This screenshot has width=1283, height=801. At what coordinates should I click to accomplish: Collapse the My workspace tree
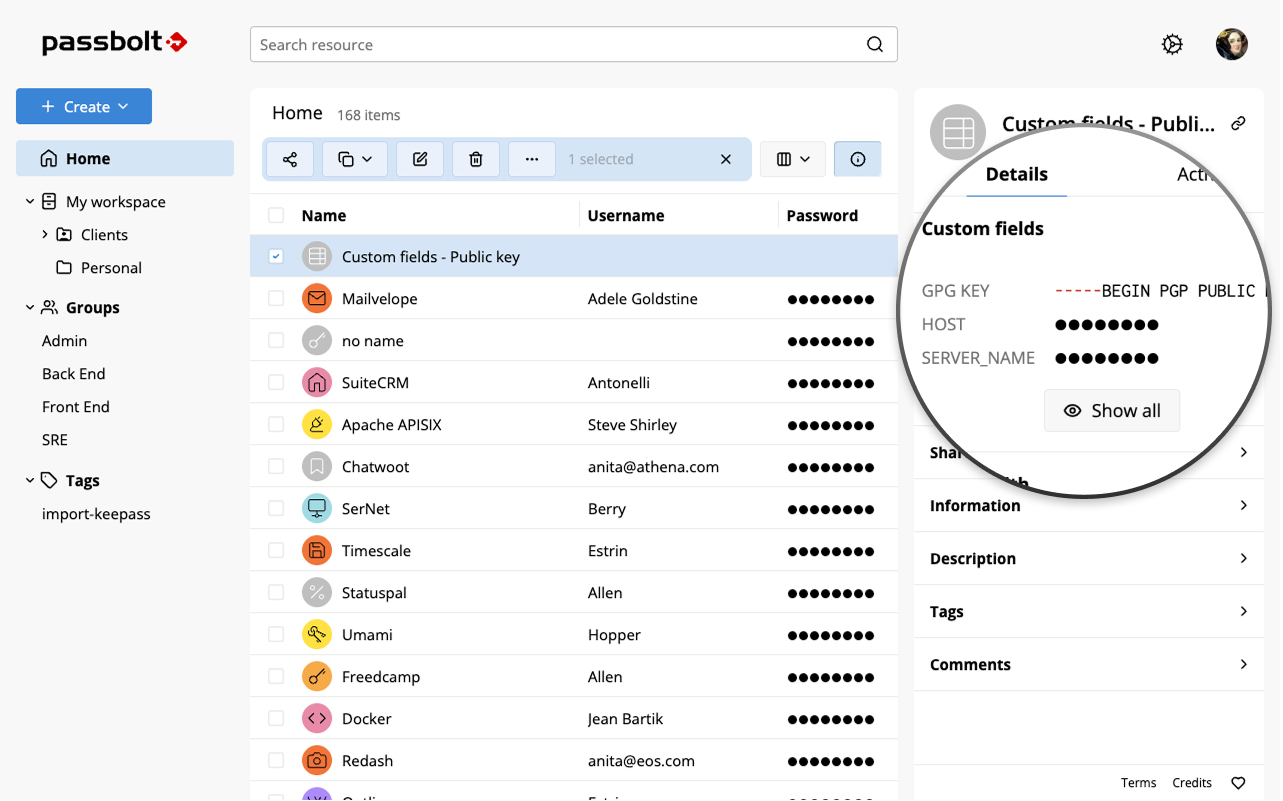pyautogui.click(x=30, y=202)
